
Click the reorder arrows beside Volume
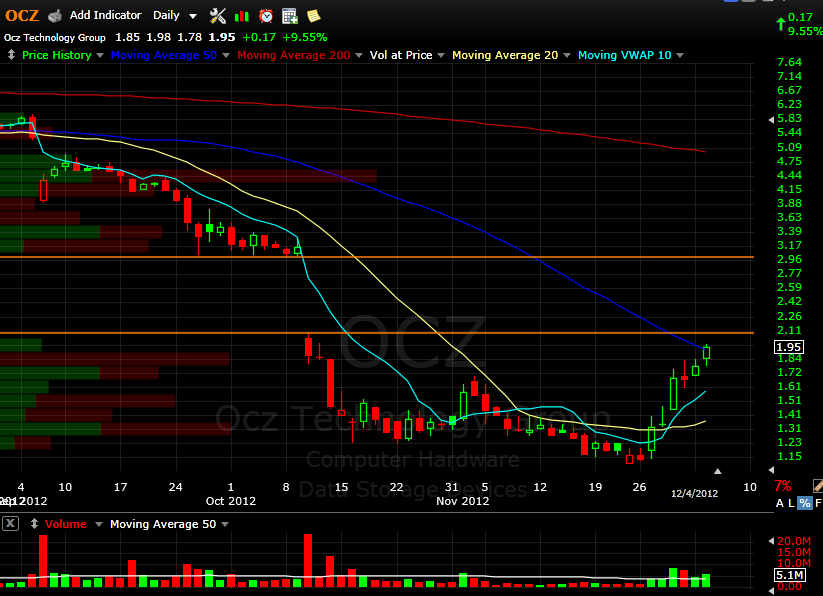(34, 524)
